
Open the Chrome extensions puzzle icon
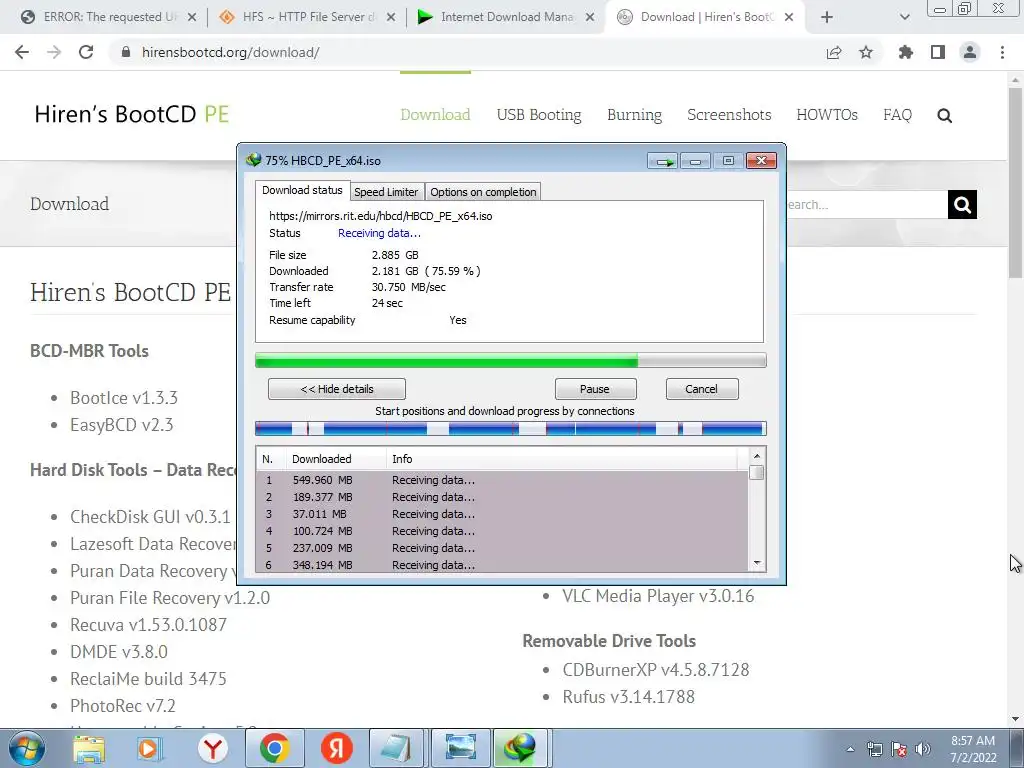(905, 52)
